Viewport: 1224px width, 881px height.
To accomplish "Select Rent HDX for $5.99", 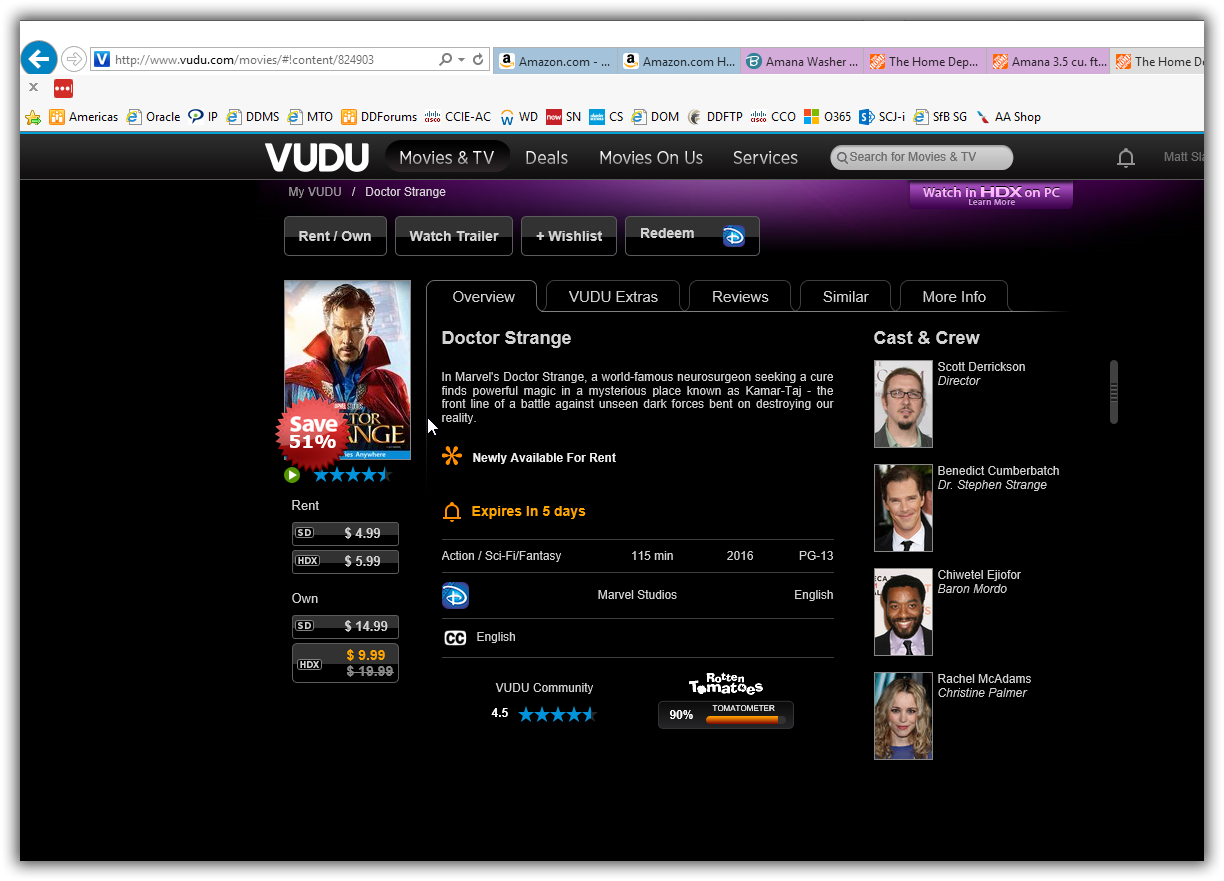I will [x=345, y=561].
